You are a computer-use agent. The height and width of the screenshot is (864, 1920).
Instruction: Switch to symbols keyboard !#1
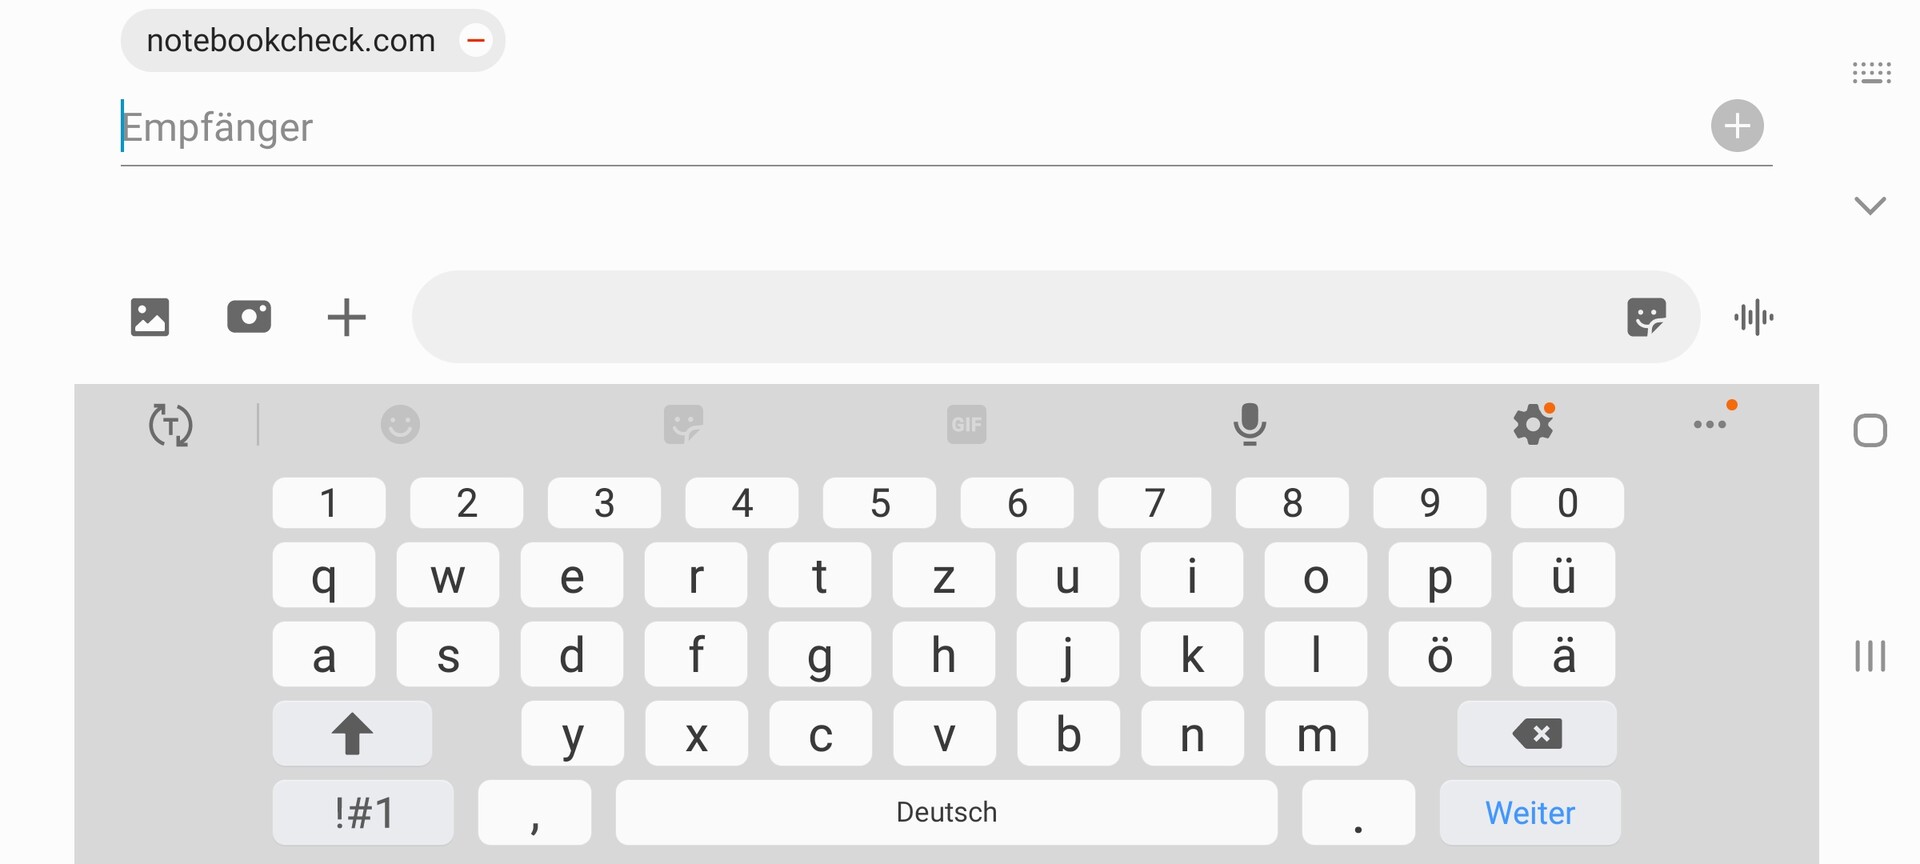[x=363, y=813]
